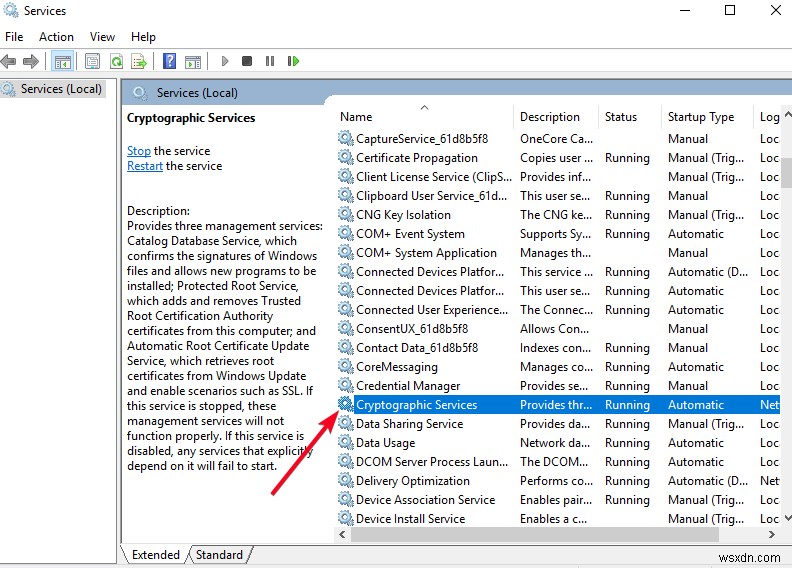Screen dimensions: 792x568
Task: Open the File menu
Action: (14, 37)
